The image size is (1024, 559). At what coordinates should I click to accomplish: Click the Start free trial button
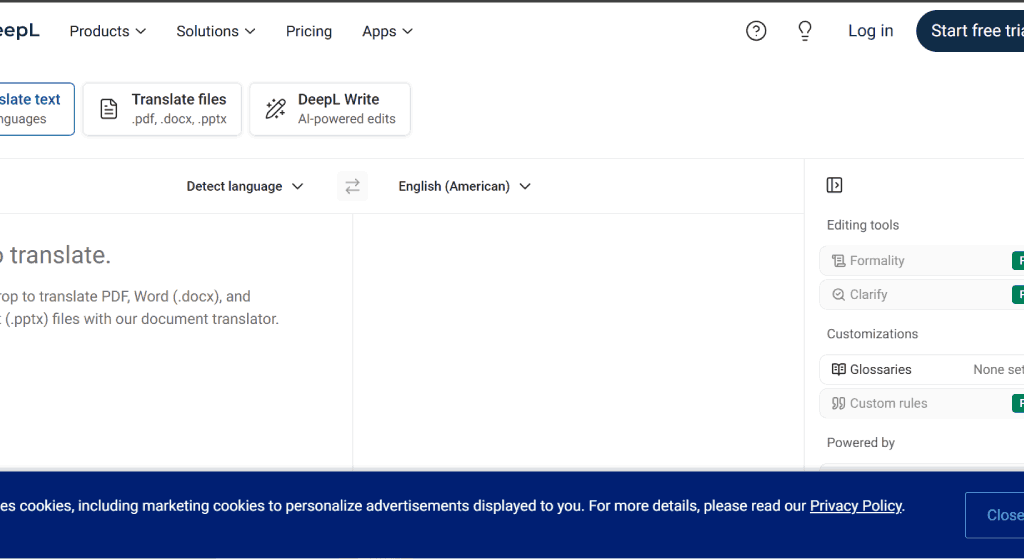pyautogui.click(x=970, y=31)
